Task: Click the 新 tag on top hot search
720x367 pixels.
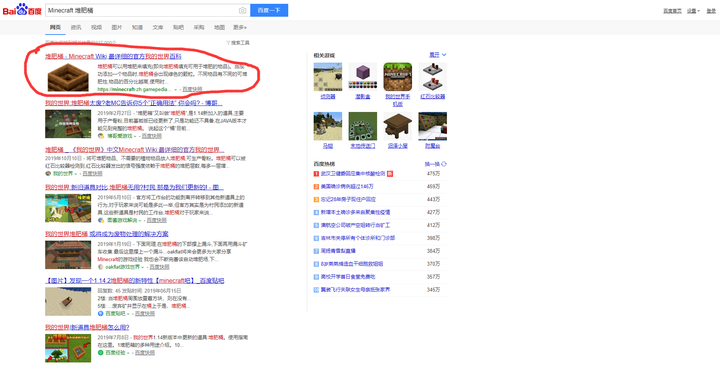Action: (390, 174)
